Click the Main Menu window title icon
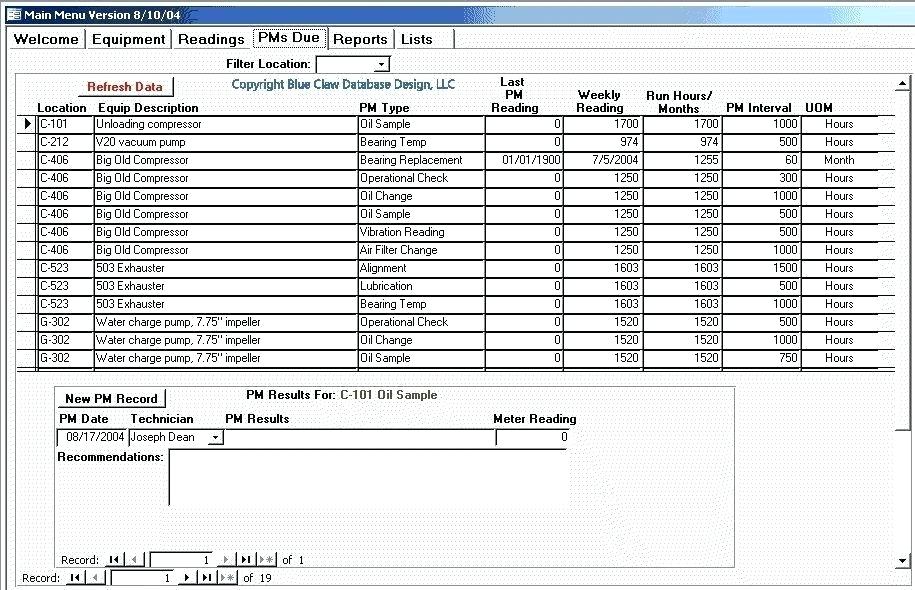915x590 pixels. click(13, 15)
